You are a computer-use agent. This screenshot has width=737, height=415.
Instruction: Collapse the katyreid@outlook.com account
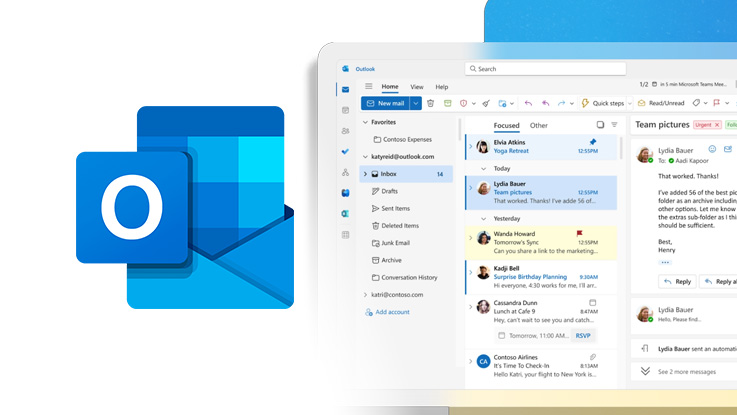(x=365, y=157)
